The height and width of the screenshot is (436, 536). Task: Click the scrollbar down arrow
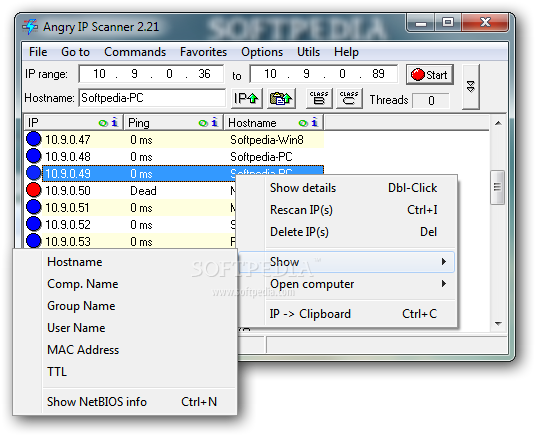click(498, 323)
